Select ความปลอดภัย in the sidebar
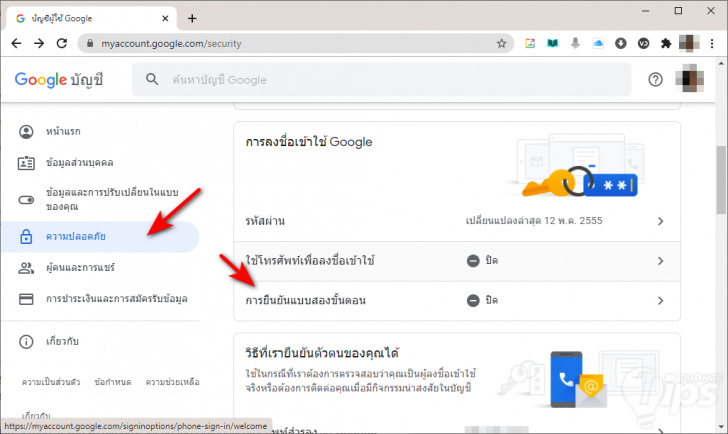 [100, 237]
